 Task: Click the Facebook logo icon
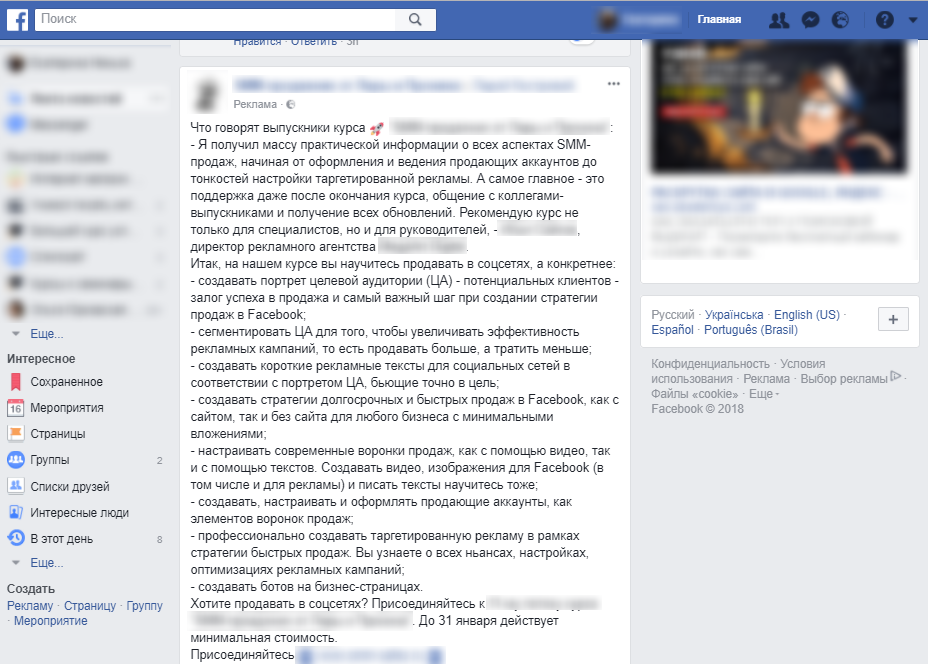pyautogui.click(x=17, y=20)
